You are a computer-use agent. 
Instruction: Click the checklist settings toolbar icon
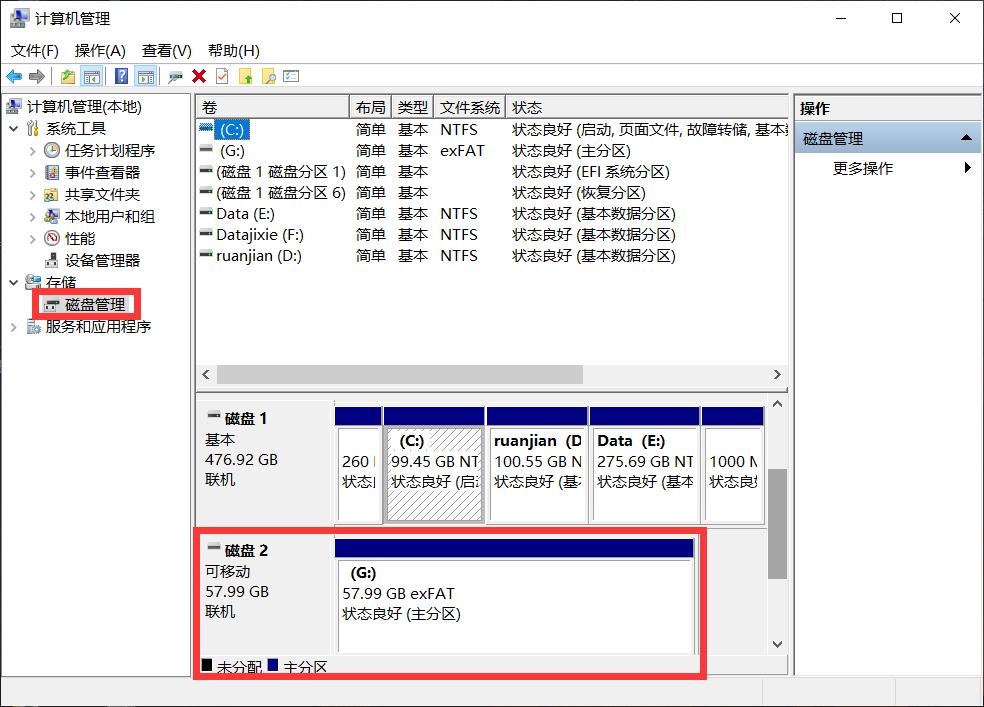click(x=291, y=77)
